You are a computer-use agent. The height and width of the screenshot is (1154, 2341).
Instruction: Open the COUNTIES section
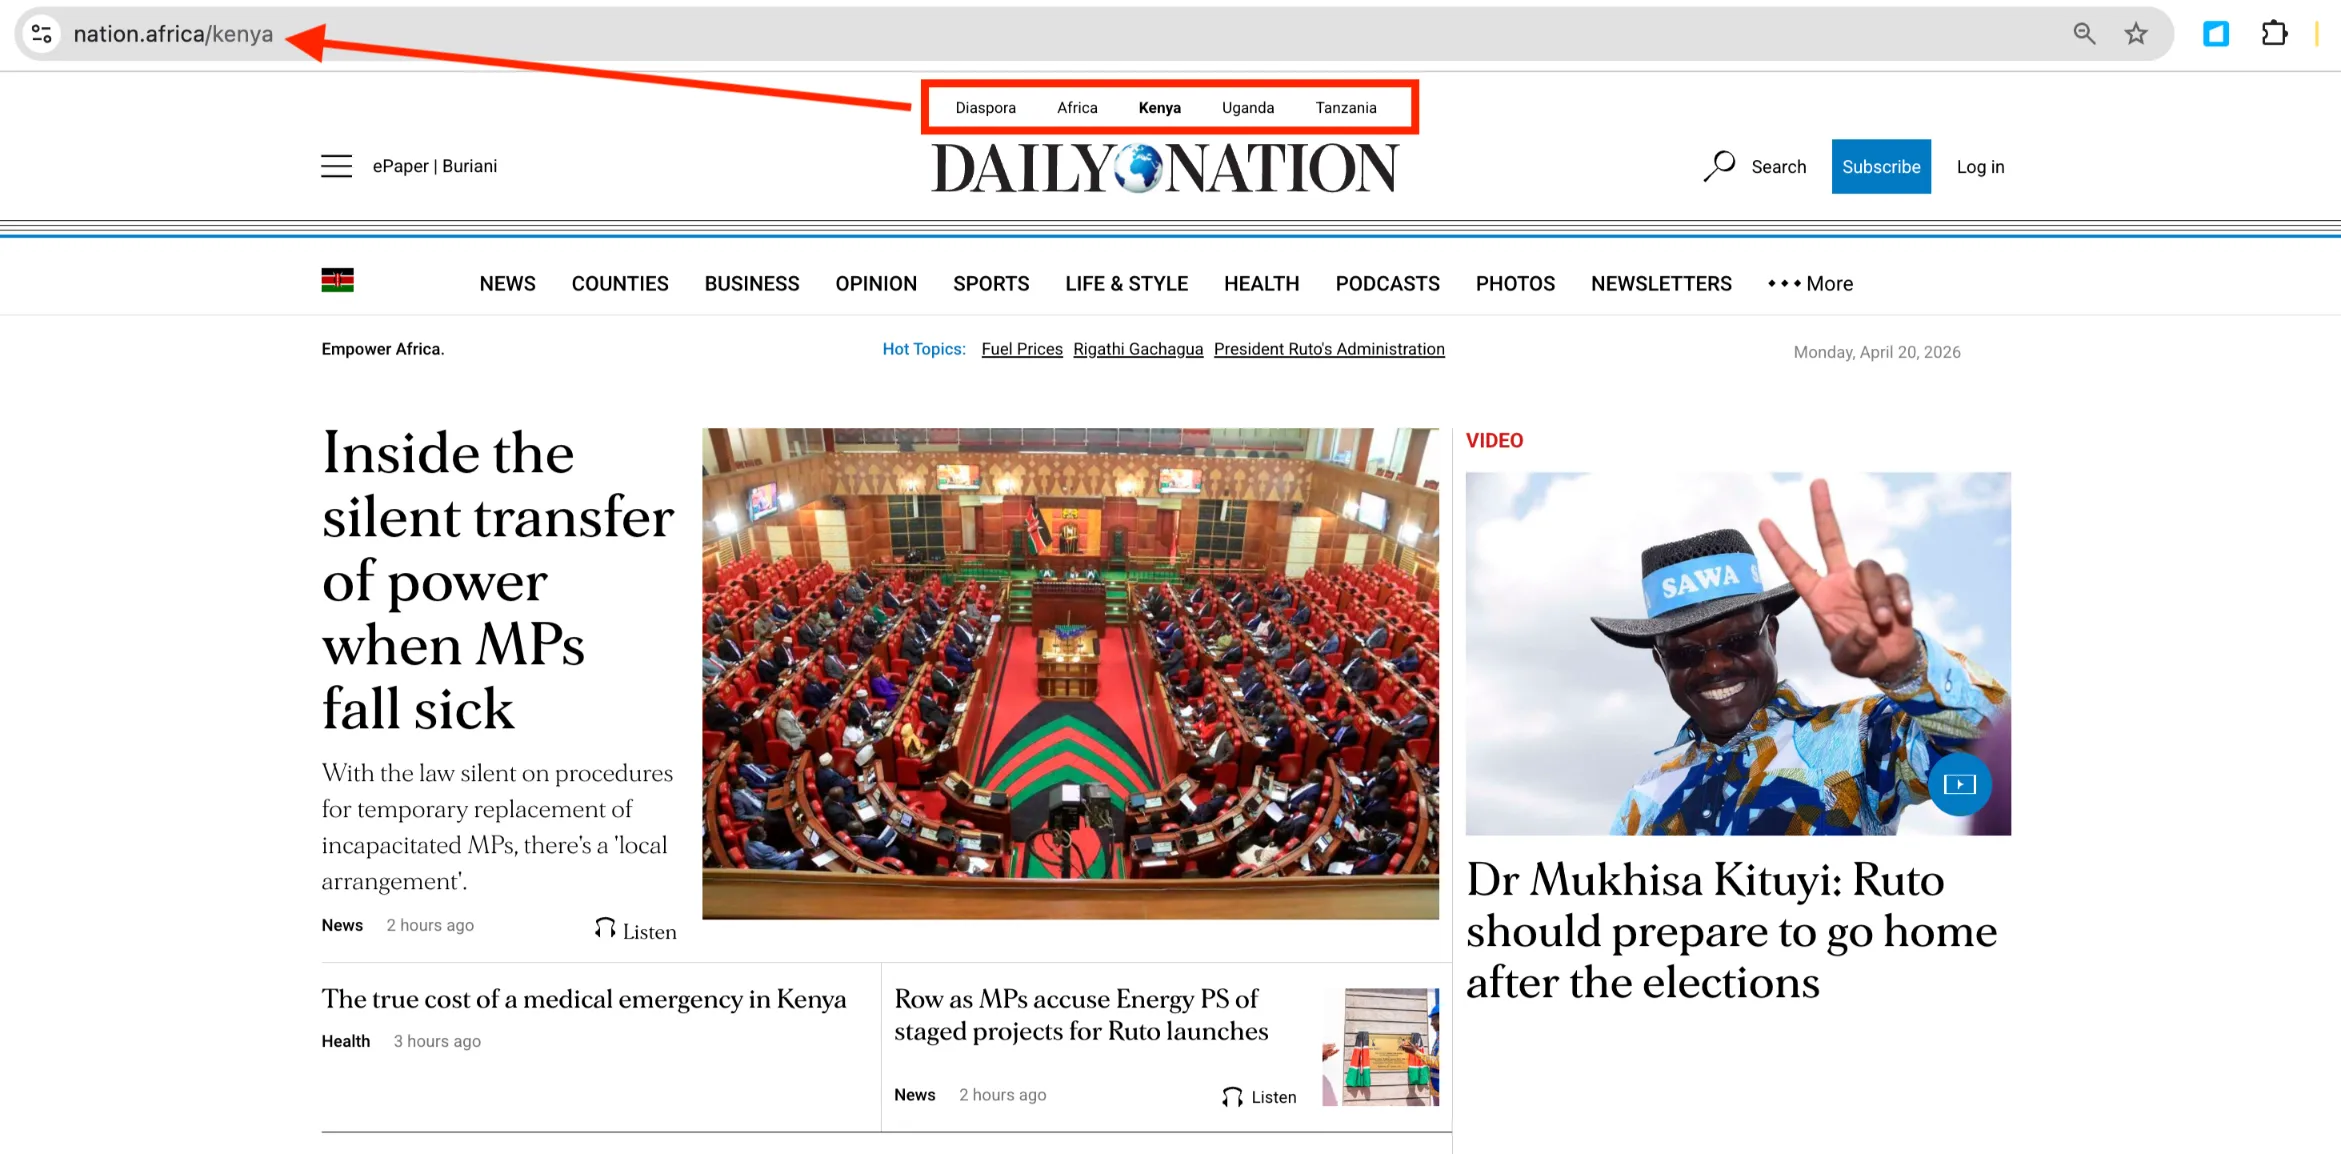(x=620, y=284)
